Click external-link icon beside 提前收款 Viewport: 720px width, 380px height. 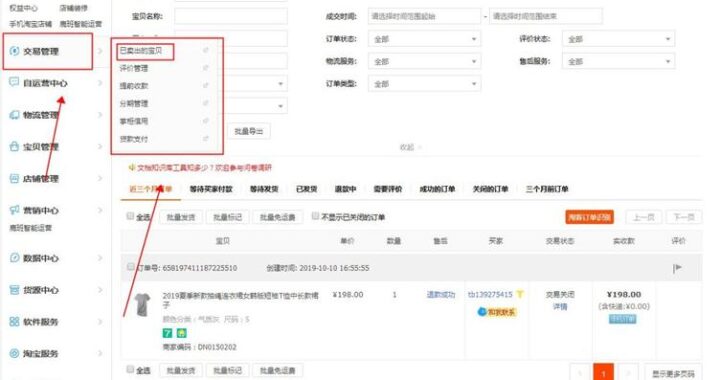206,85
